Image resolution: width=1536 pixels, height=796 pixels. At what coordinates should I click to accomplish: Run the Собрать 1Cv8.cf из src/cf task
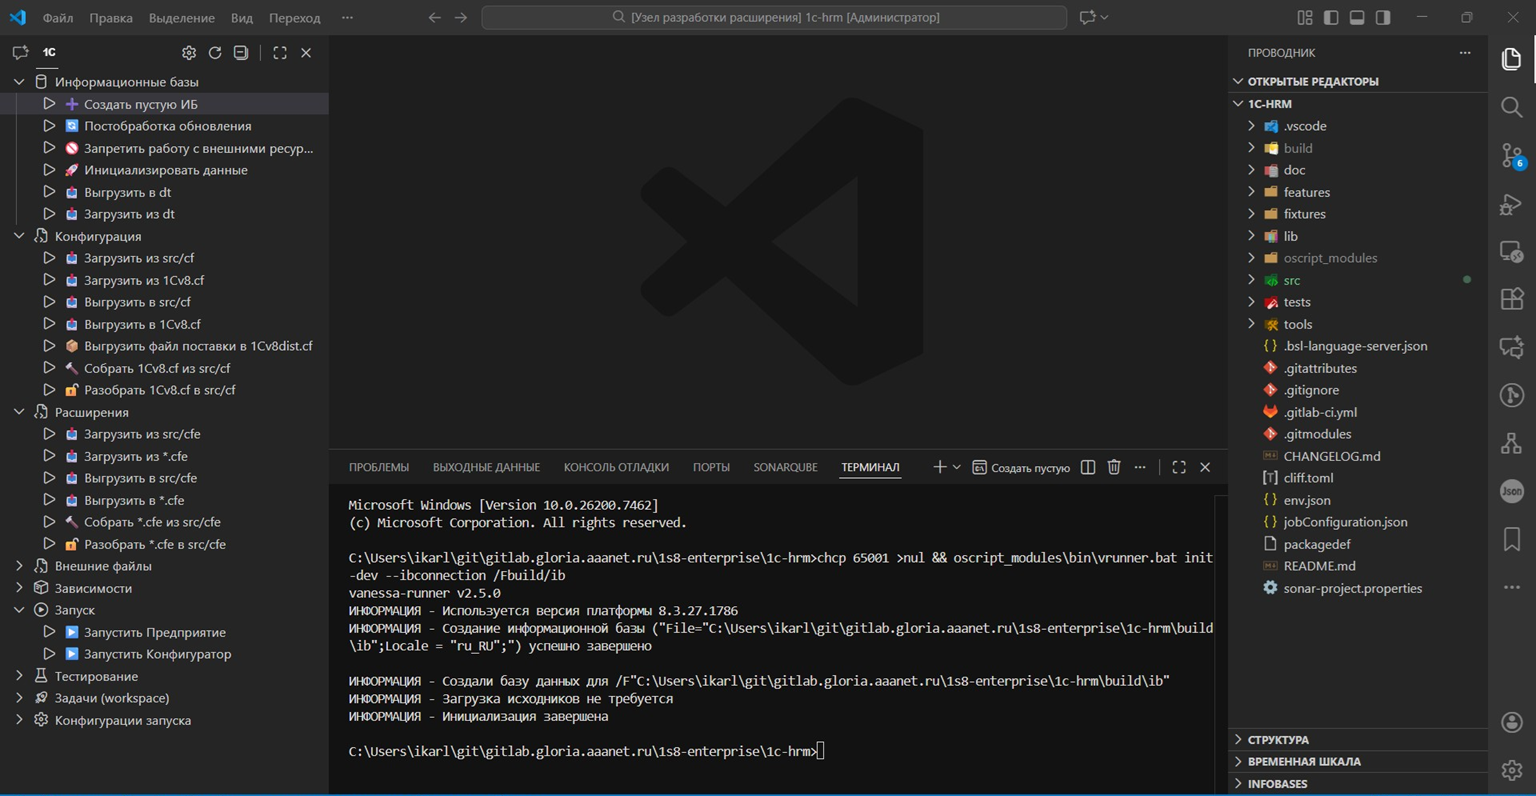[49, 368]
